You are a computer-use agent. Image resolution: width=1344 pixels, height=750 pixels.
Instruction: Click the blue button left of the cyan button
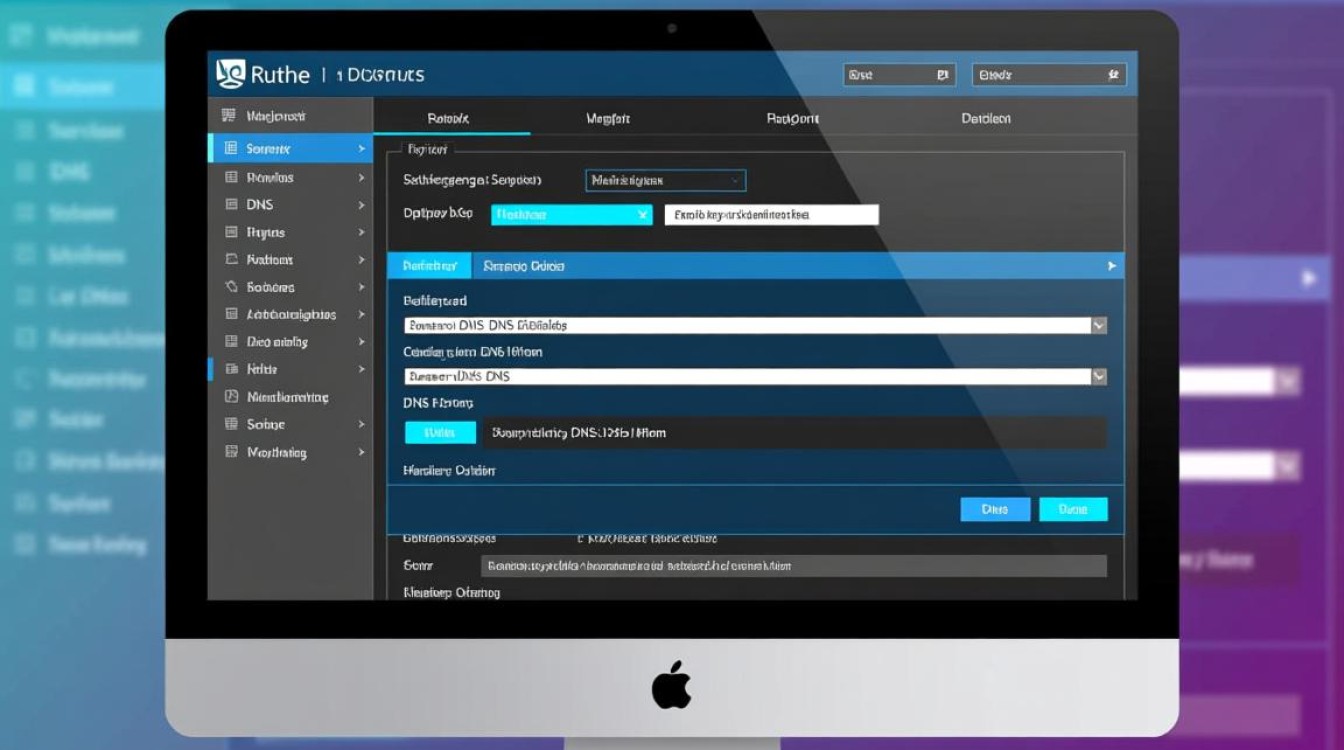tap(995, 509)
